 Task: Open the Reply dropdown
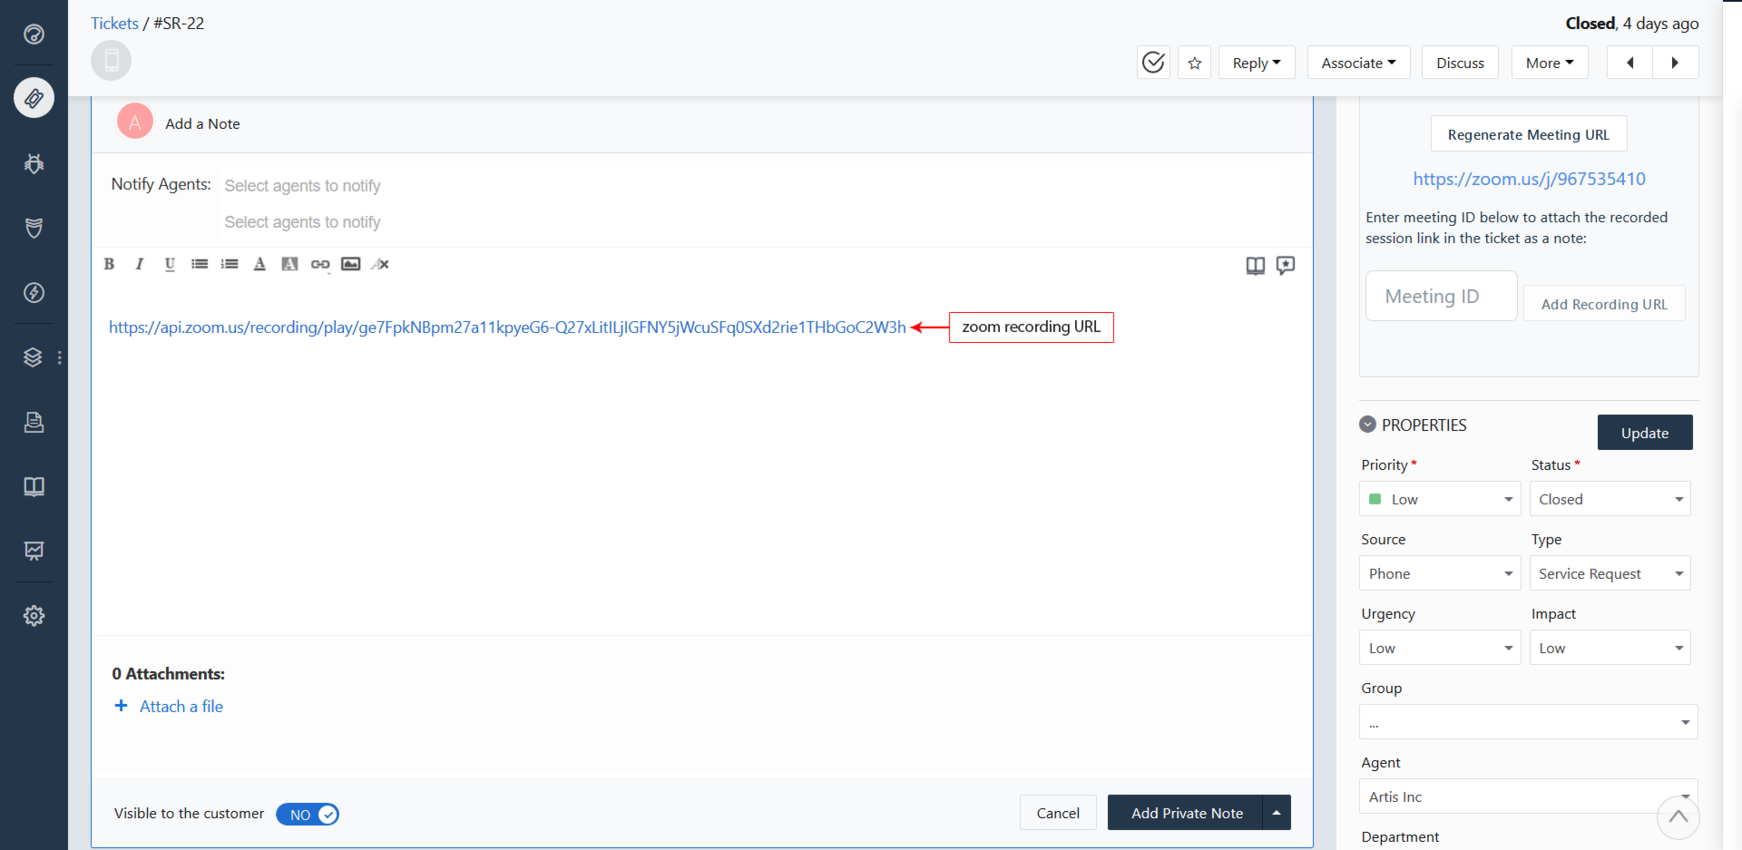(x=1256, y=62)
